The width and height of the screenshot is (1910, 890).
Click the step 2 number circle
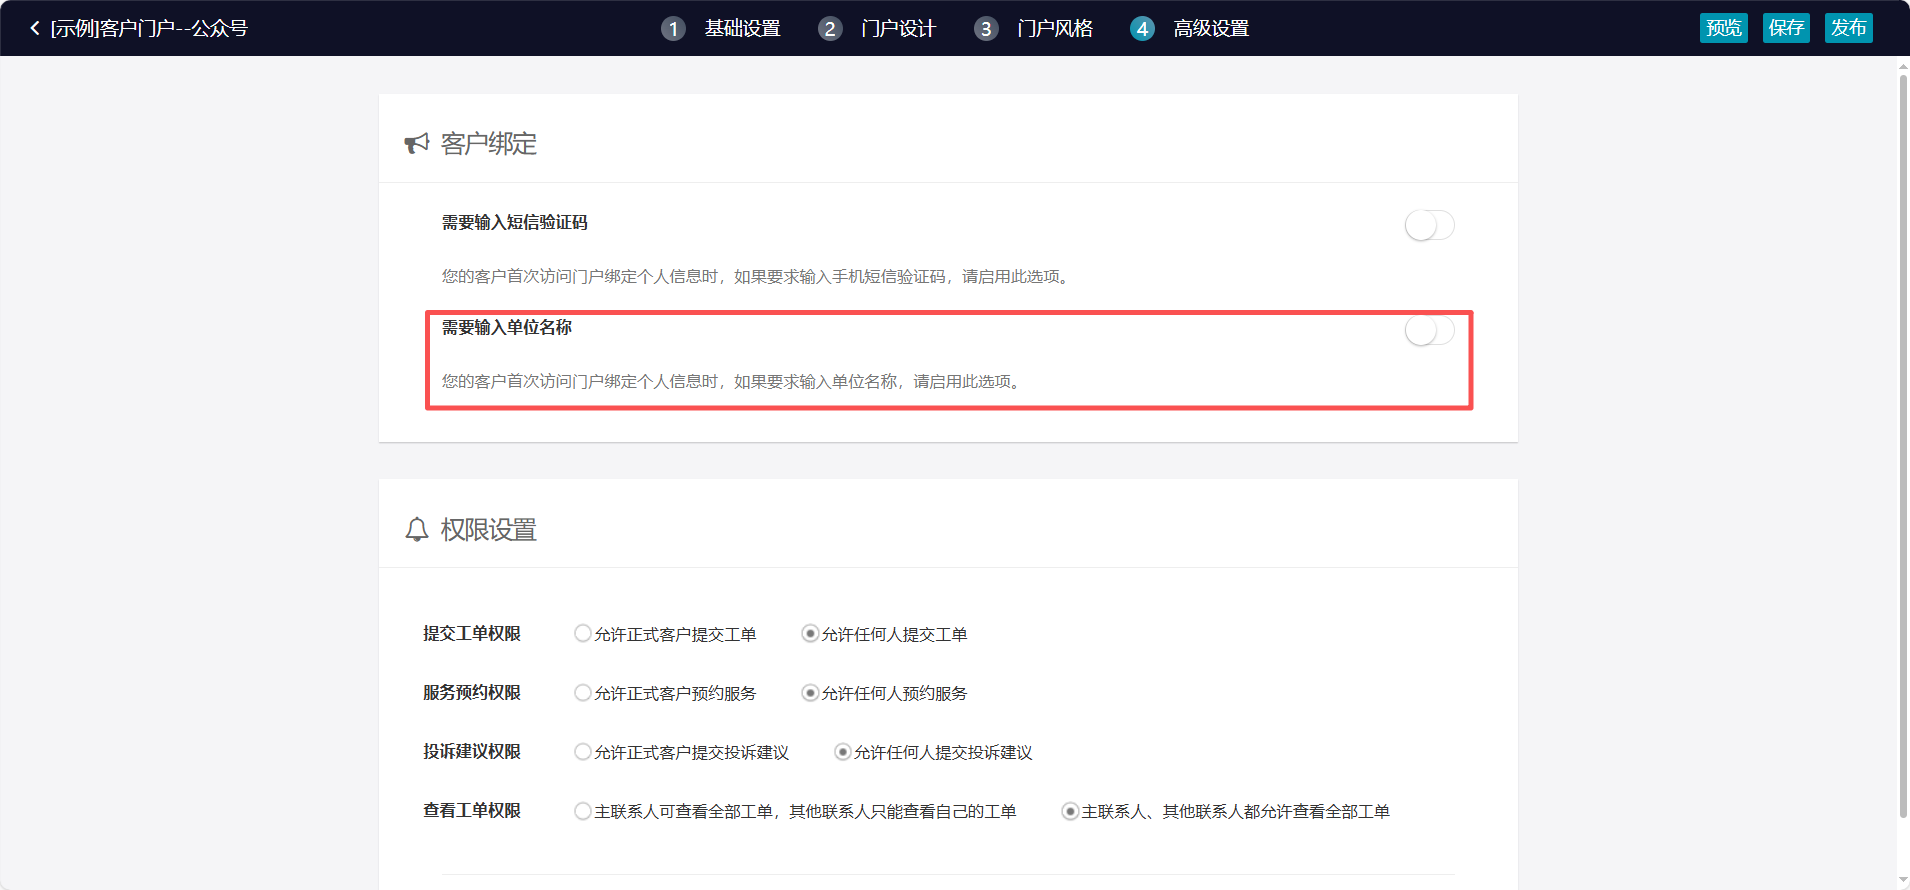tap(829, 28)
